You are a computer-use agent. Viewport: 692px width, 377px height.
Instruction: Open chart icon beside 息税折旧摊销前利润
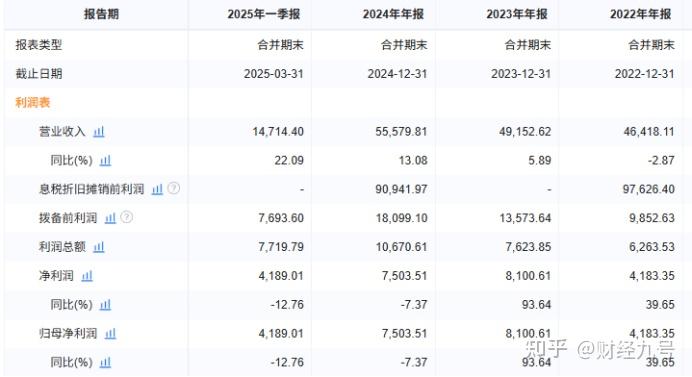pyautogui.click(x=158, y=189)
